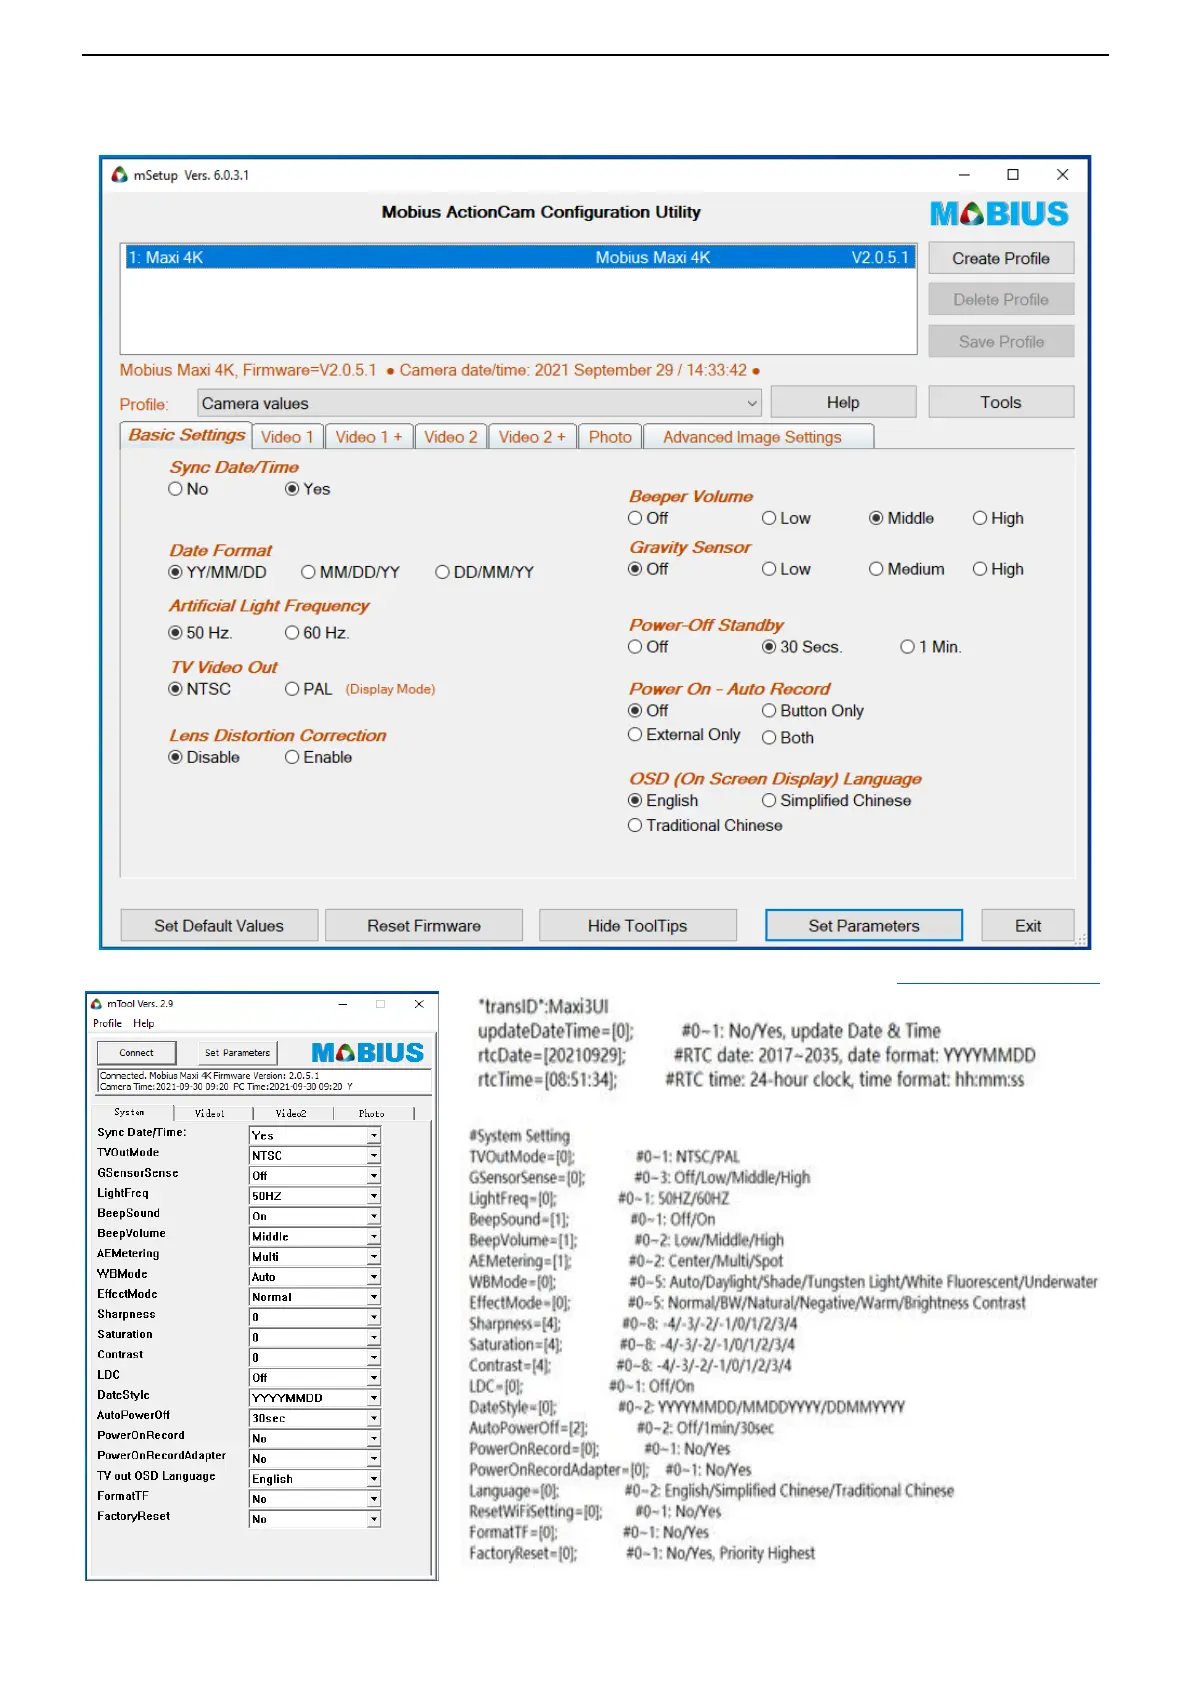Choose Traditional Chinese OSD language
Screen dimensions: 1191x1684
[636, 825]
